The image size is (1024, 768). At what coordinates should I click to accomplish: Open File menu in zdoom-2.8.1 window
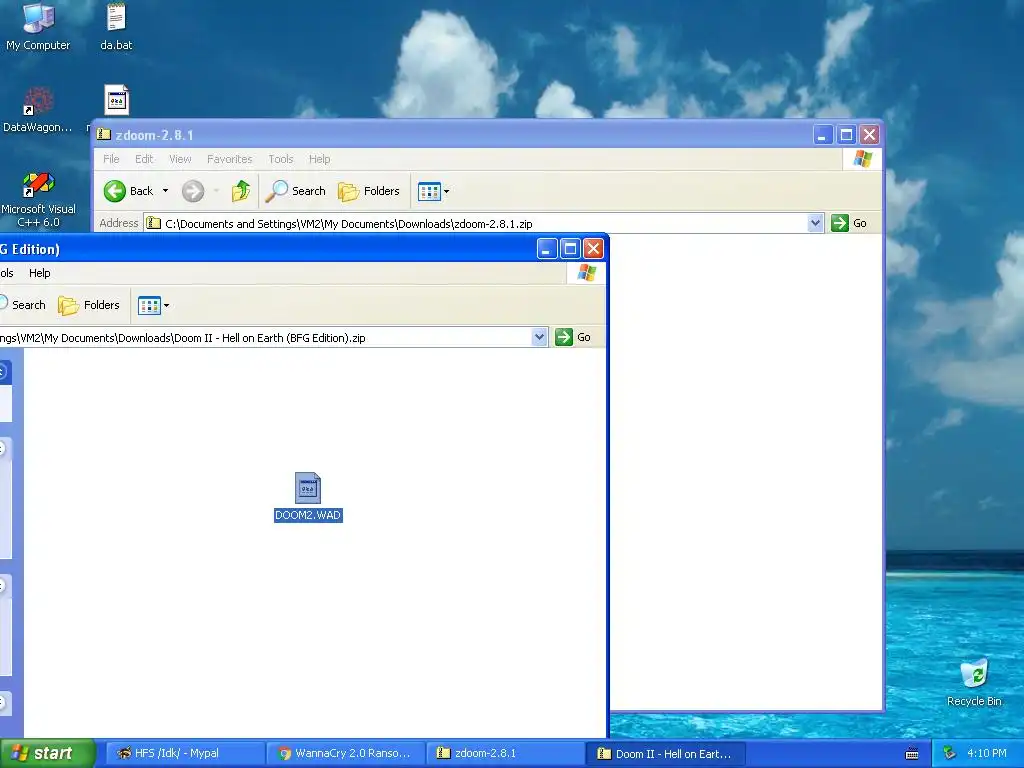point(111,159)
